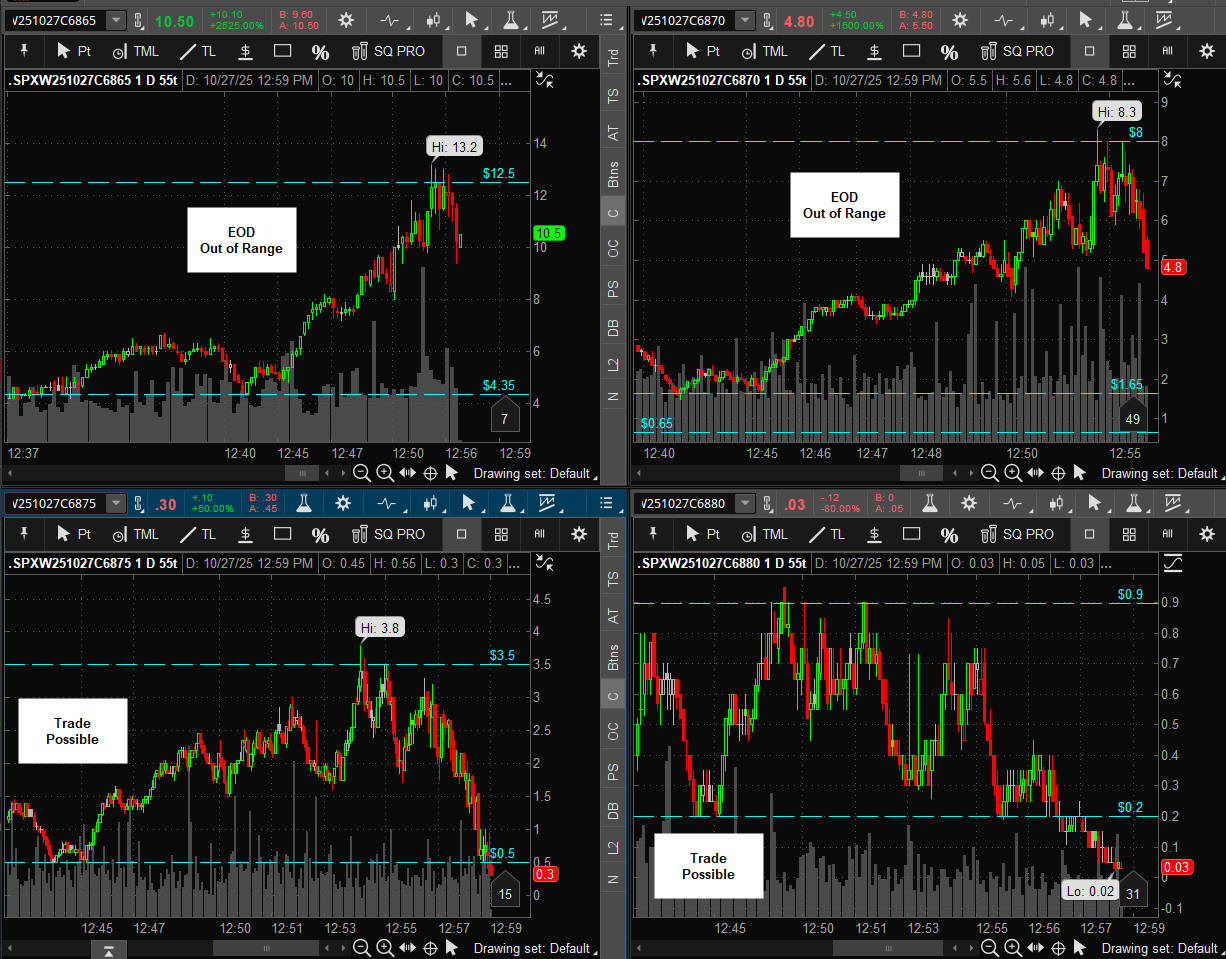Select single chart layout in C6880 toolbar
The width and height of the screenshot is (1226, 959).
point(1089,535)
